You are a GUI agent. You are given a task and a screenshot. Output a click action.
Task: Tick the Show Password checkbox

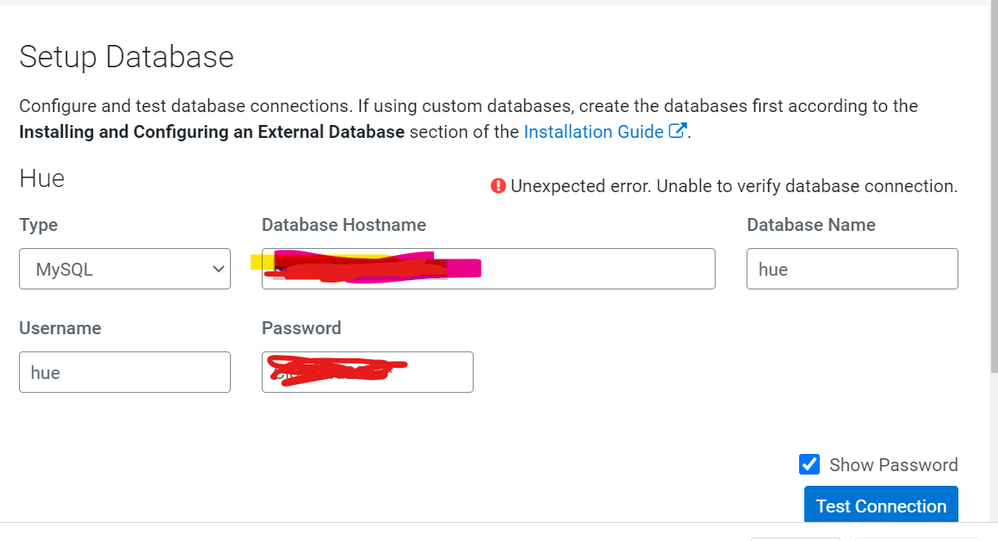[x=809, y=465]
